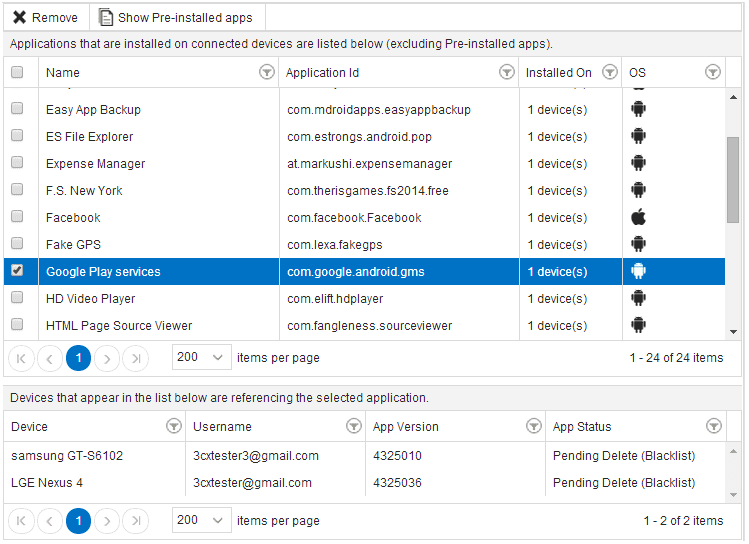Go to previous page of devices list
The image size is (749, 544).
coord(50,521)
